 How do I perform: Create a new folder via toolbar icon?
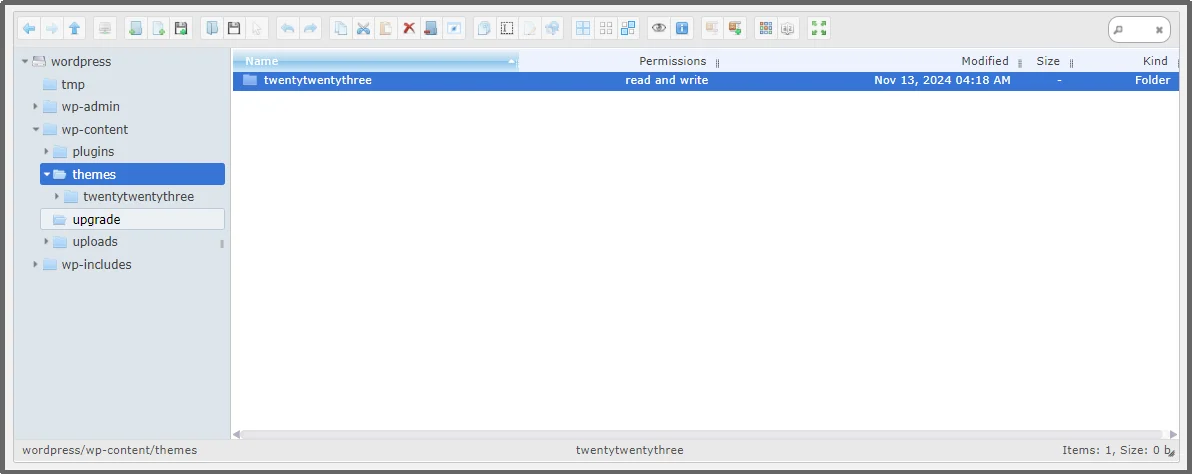coord(135,29)
